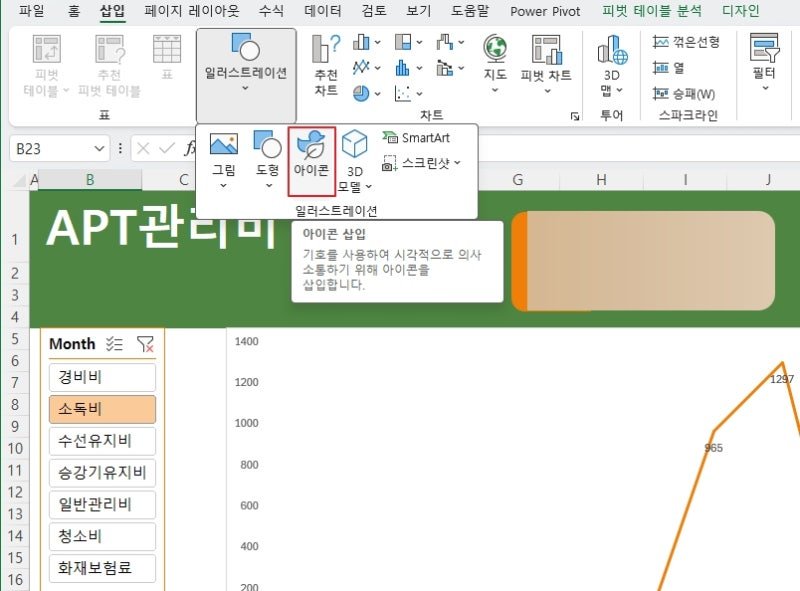
Task: Toggle multi-select in Month slicer
Action: (114, 344)
